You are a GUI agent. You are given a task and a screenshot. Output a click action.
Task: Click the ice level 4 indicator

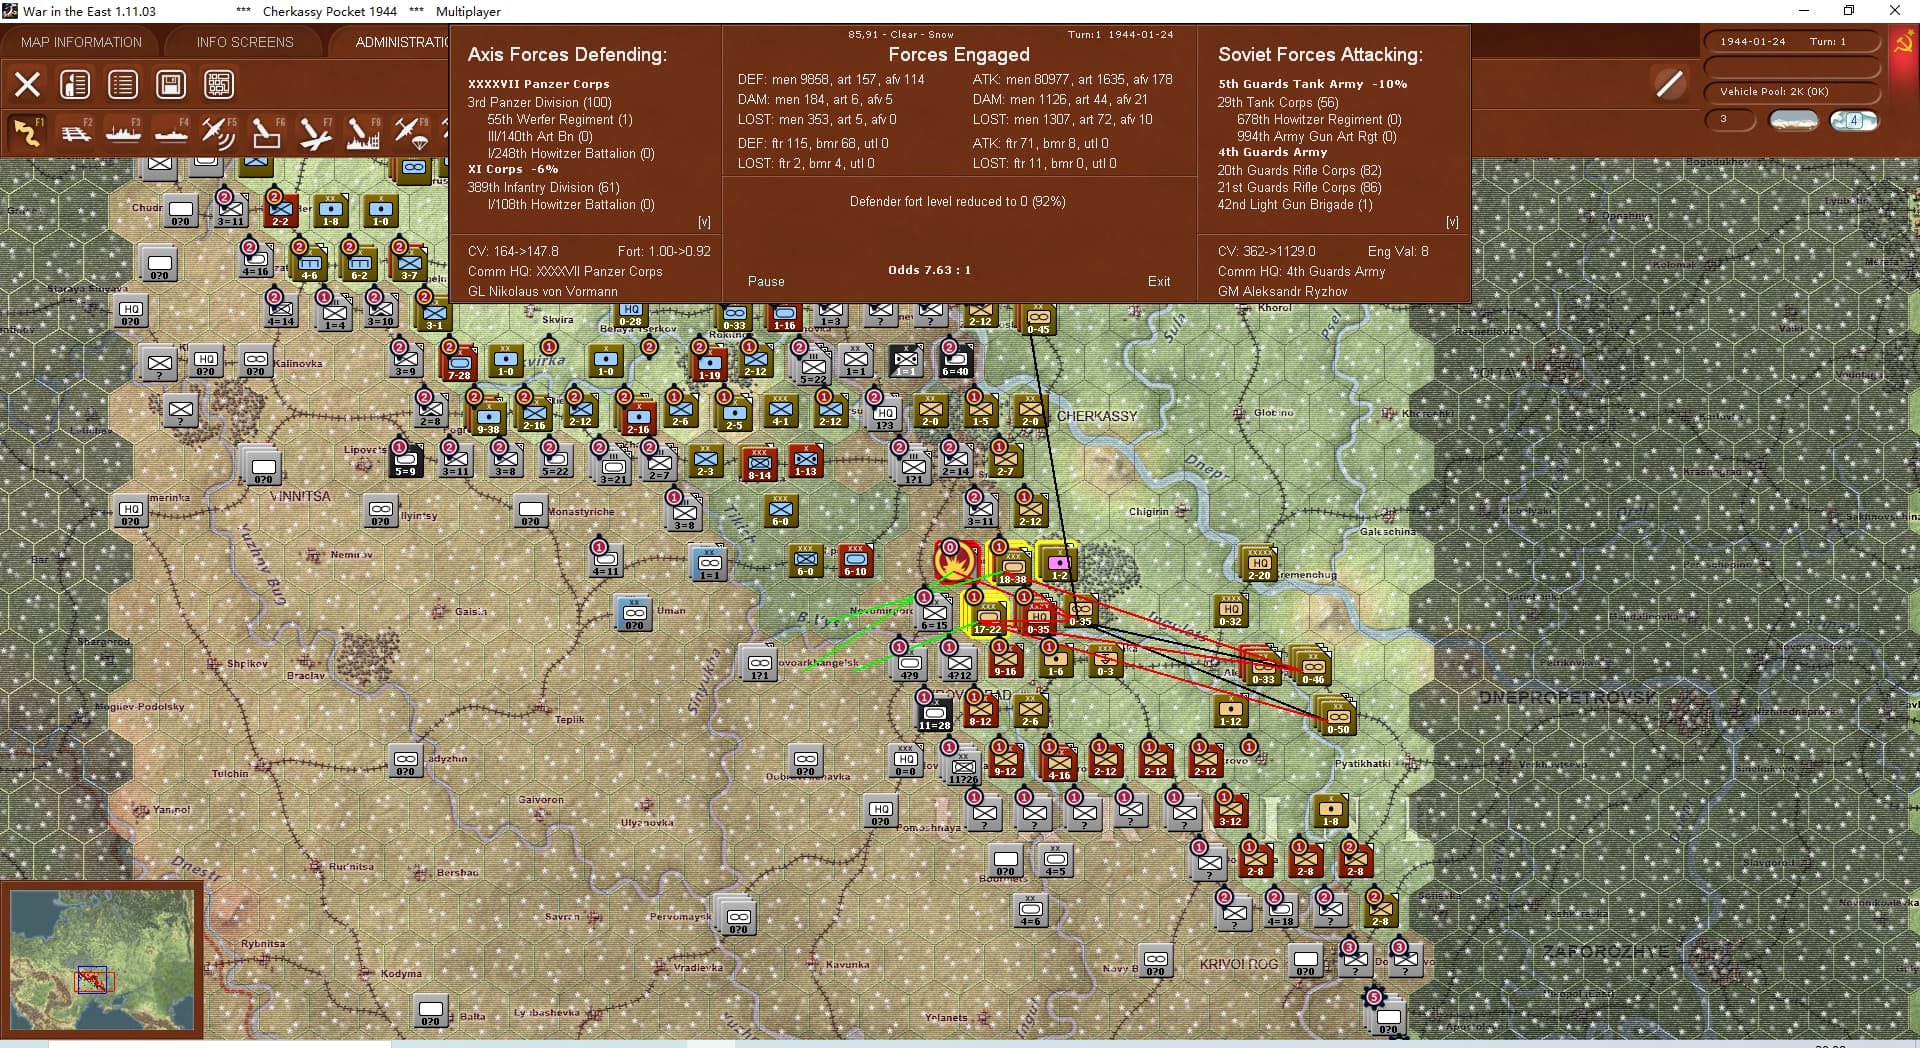1854,120
